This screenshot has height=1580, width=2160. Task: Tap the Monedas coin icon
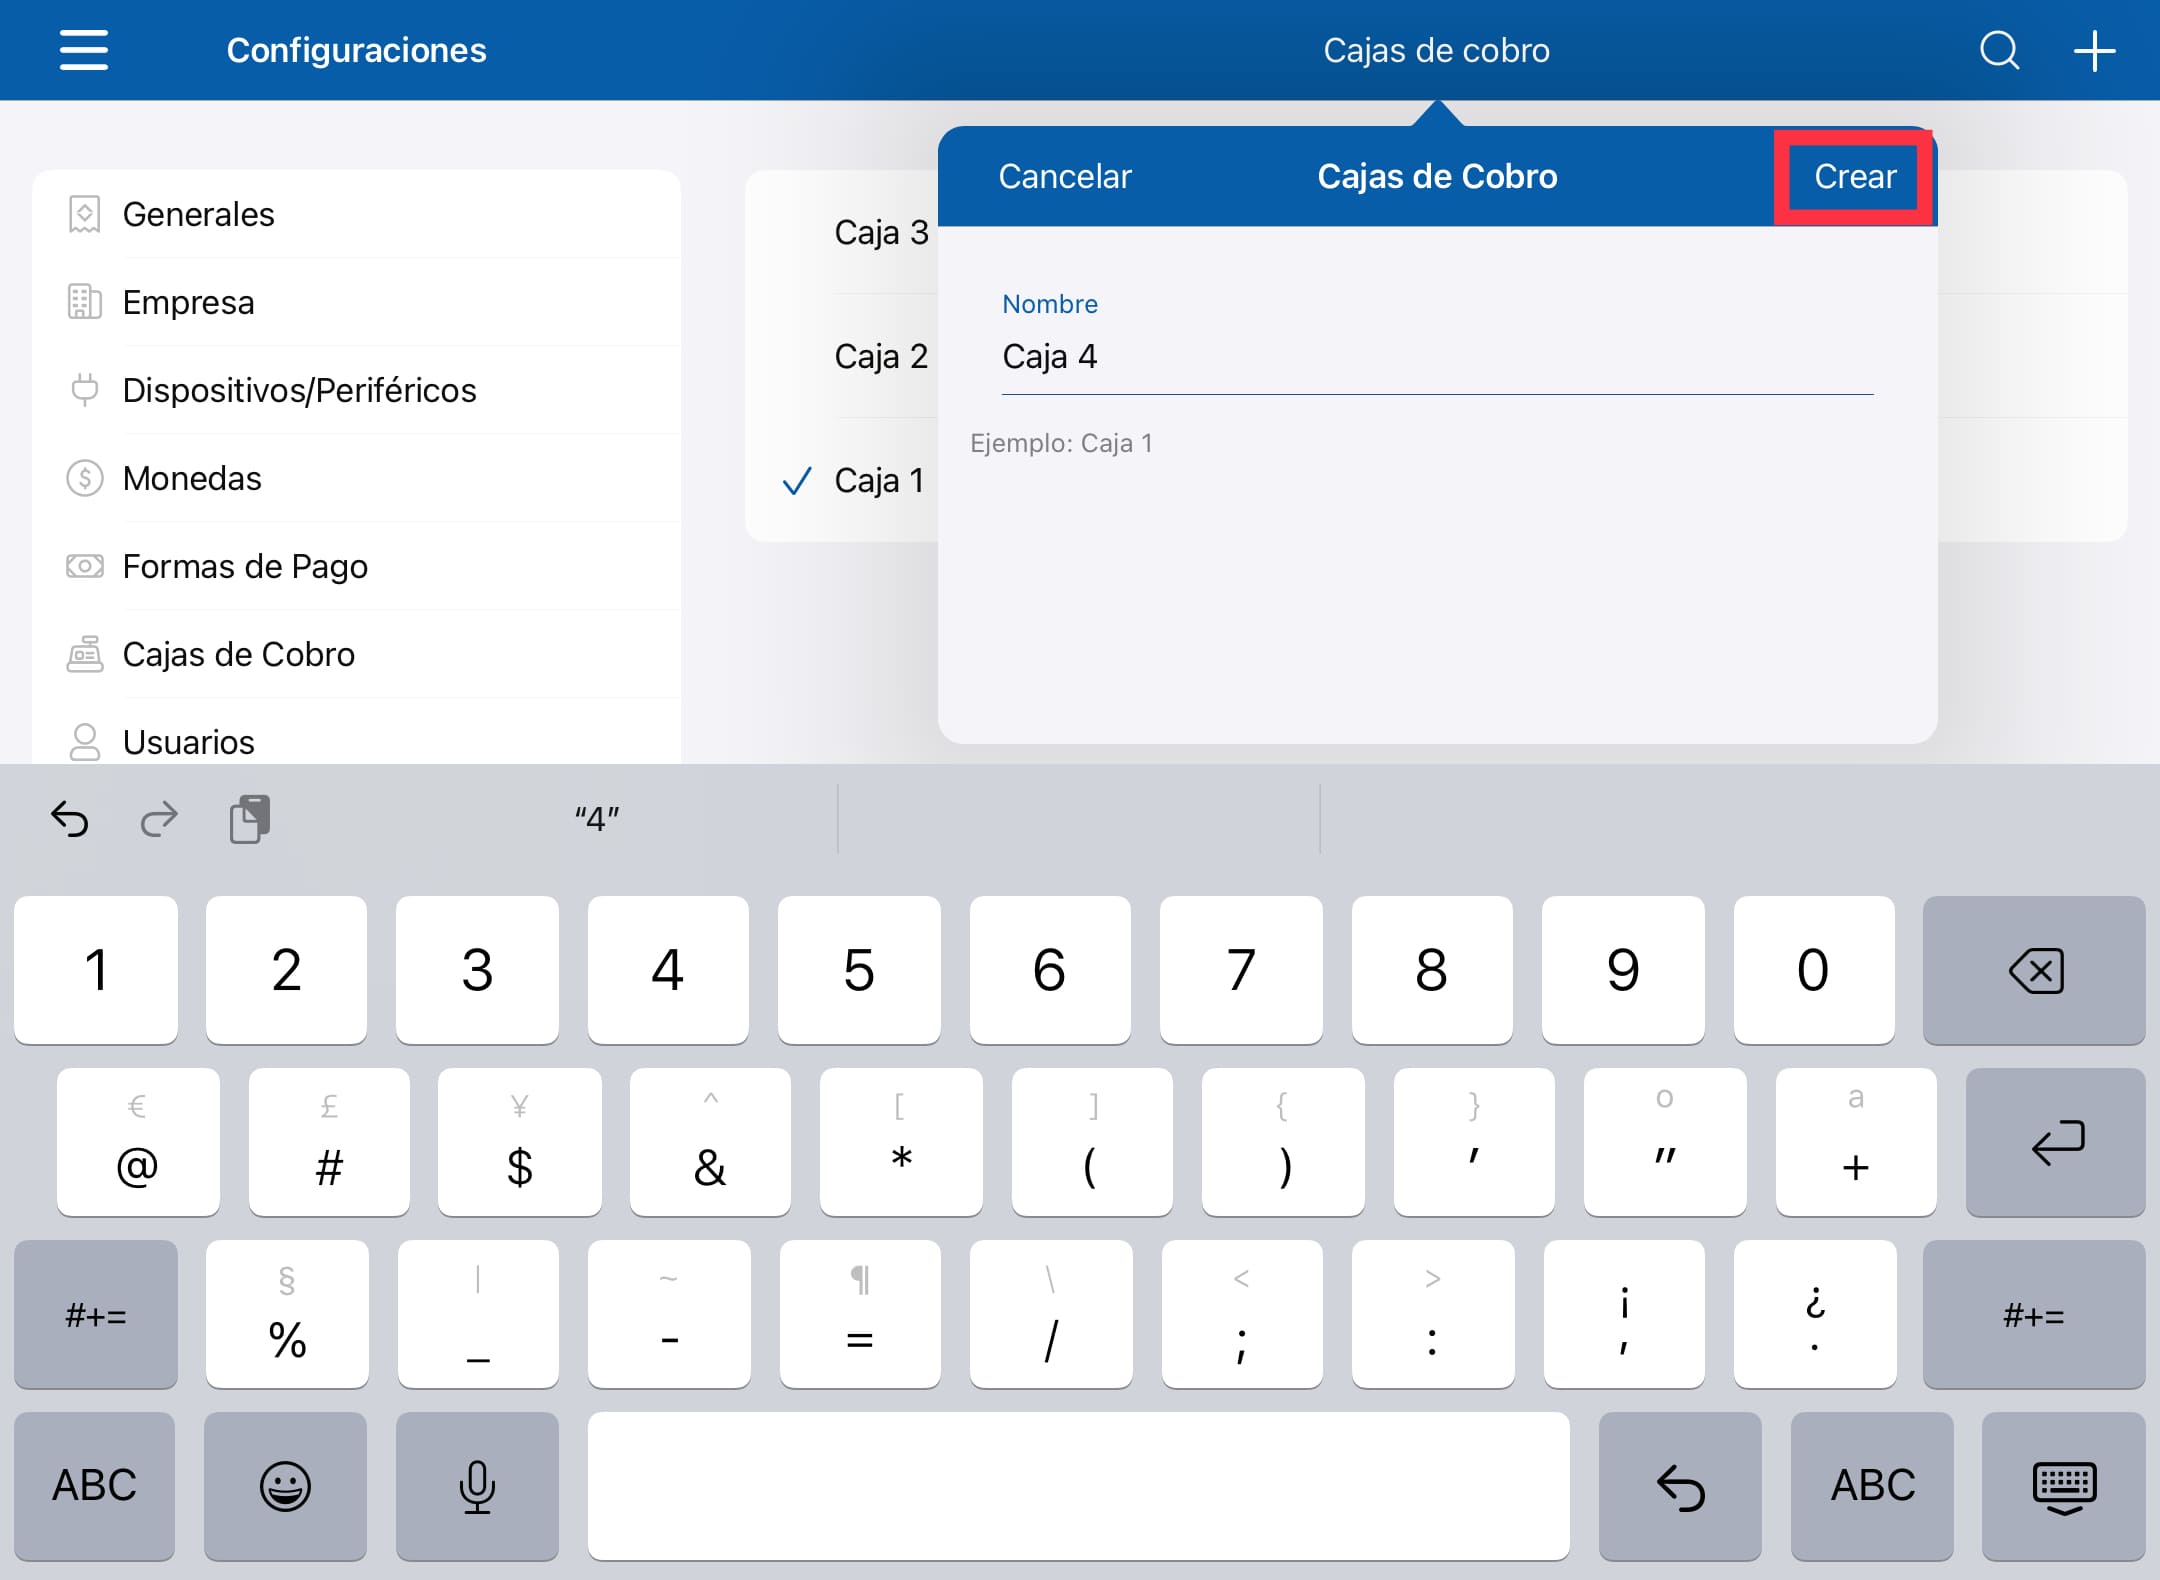click(x=85, y=478)
